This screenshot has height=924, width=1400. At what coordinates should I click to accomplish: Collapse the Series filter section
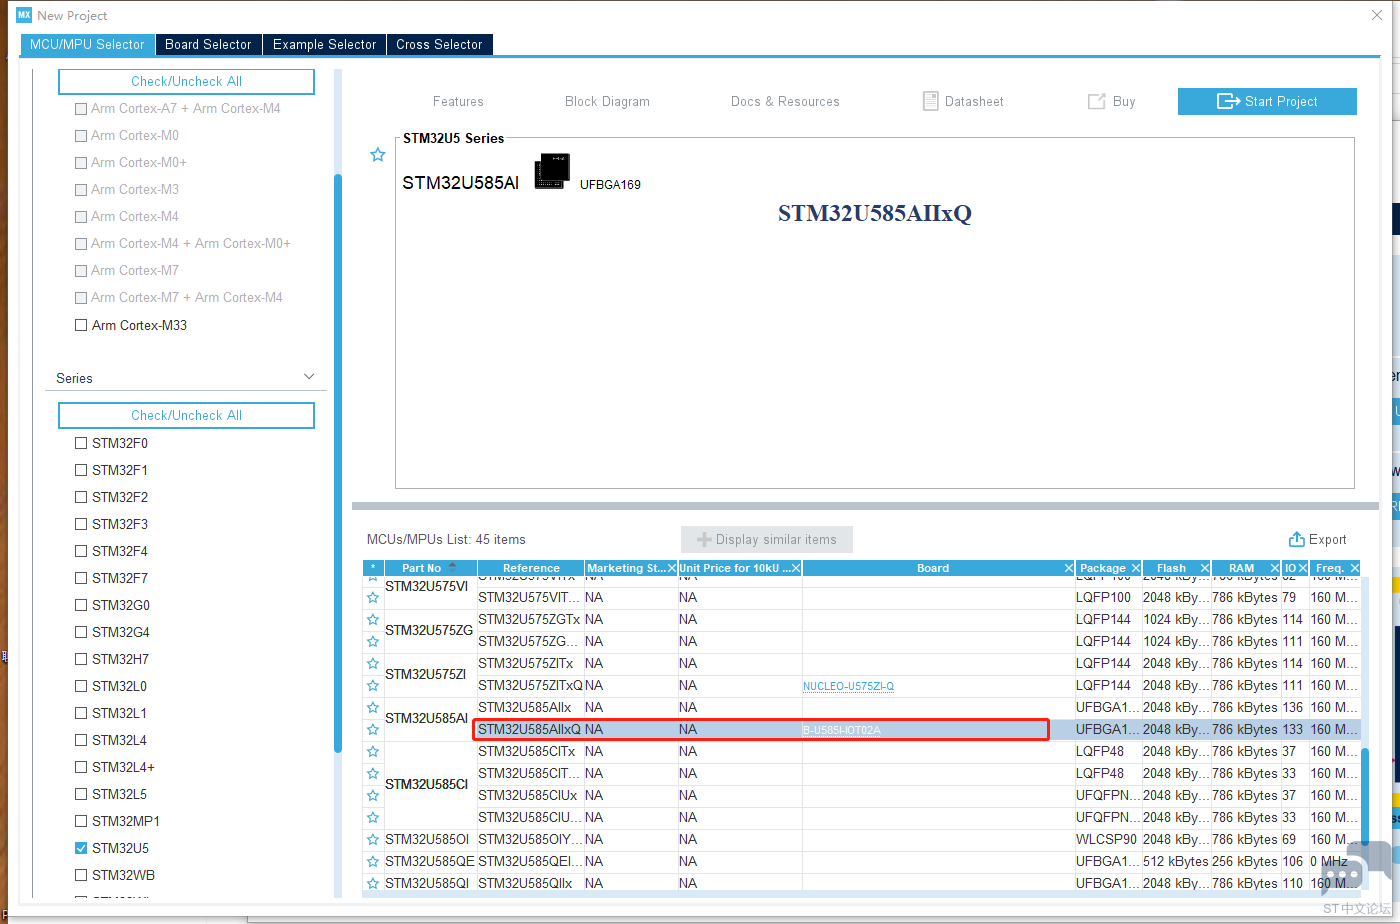[309, 377]
